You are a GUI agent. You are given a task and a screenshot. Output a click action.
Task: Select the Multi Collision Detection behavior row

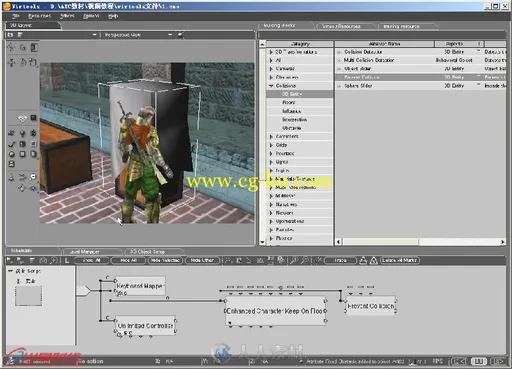click(420, 60)
